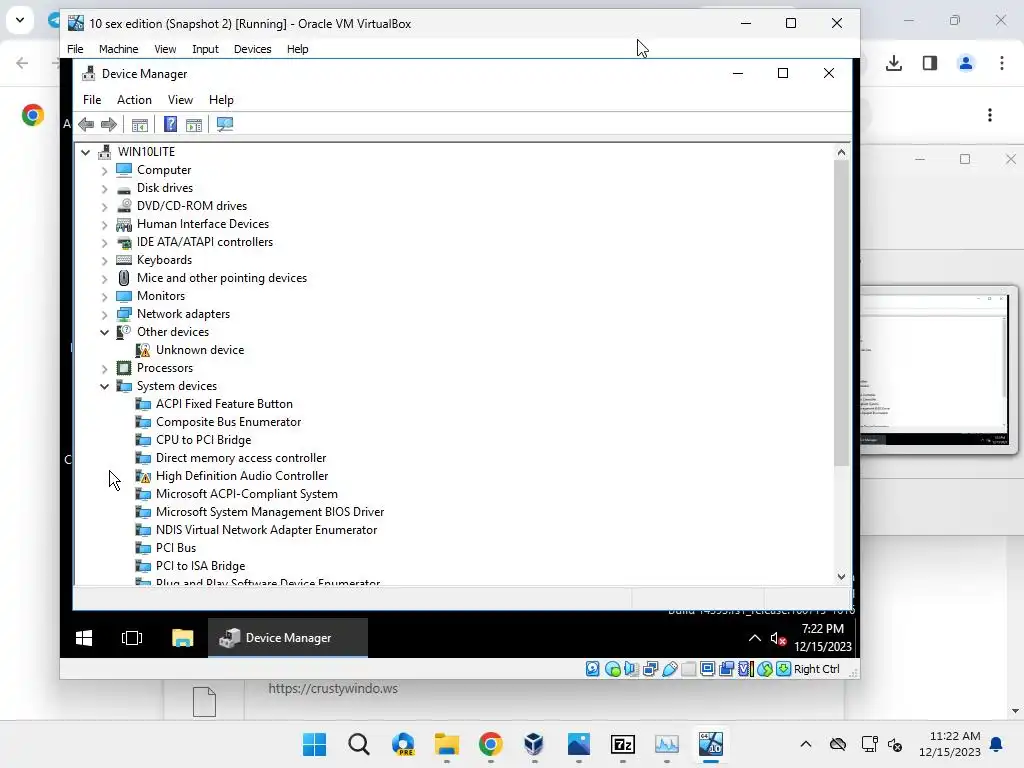Open VirtualBox cube icon on host taskbar
Screen dimensions: 1024x768
(x=534, y=744)
